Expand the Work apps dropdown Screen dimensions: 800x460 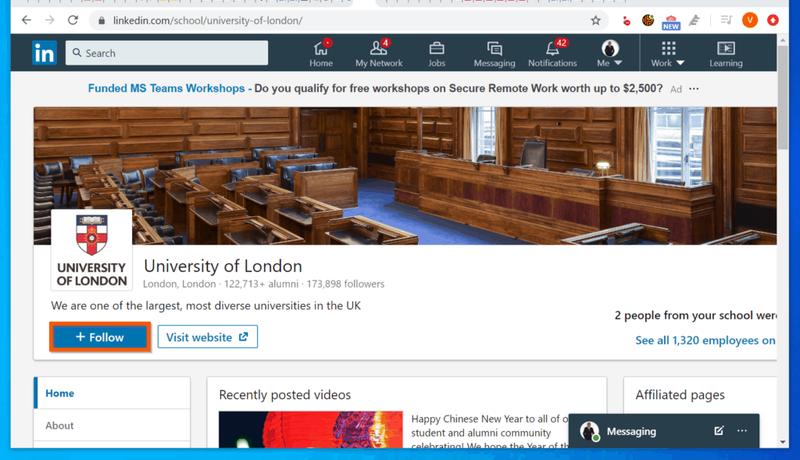click(668, 54)
